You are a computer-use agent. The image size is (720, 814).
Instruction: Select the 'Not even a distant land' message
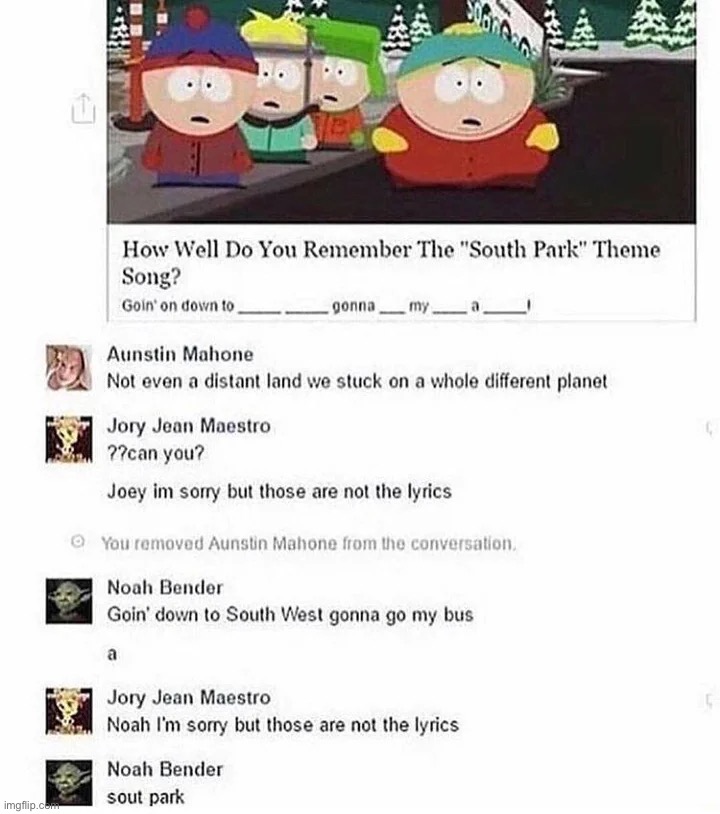click(357, 382)
